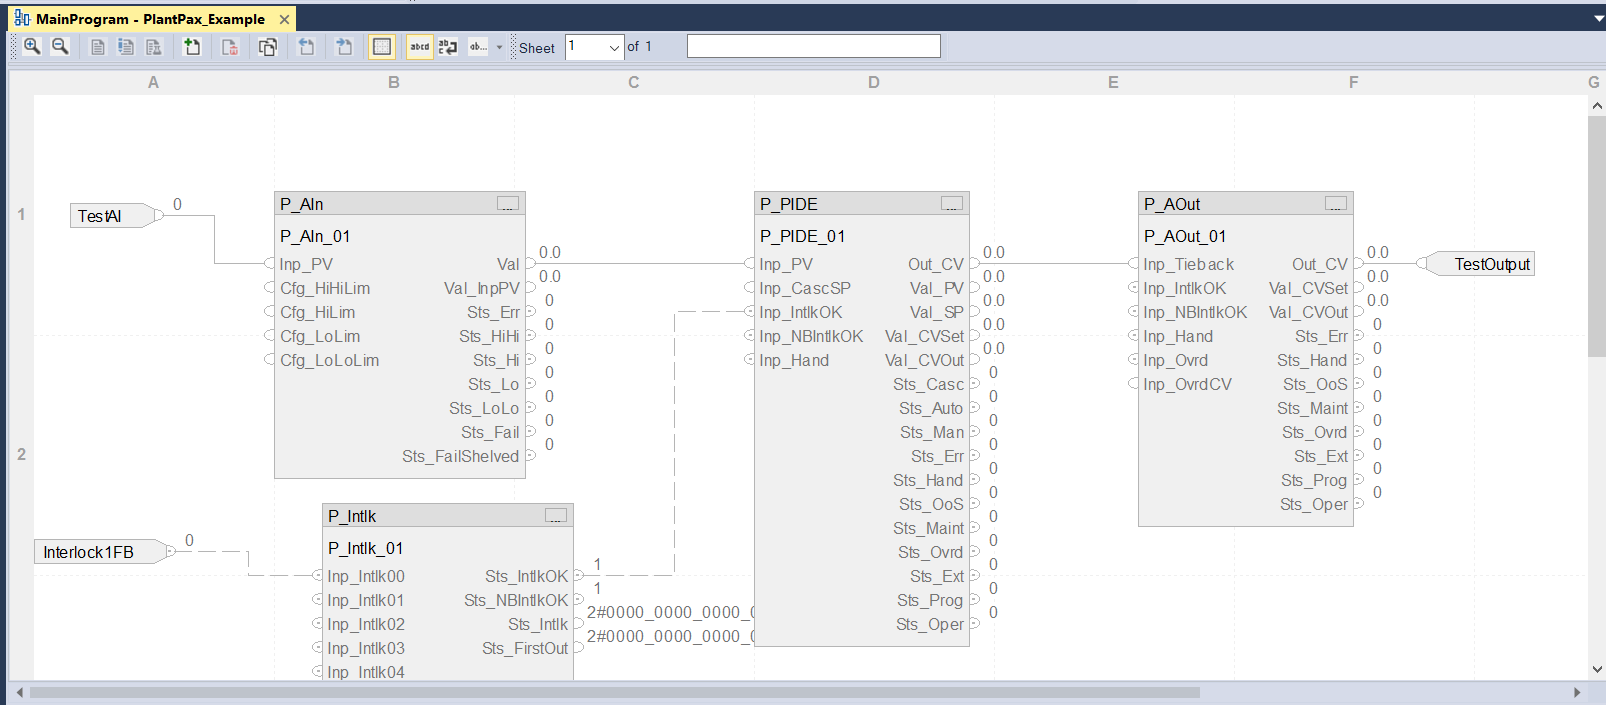Click the horizontal scrollbar right arrow

click(1577, 692)
